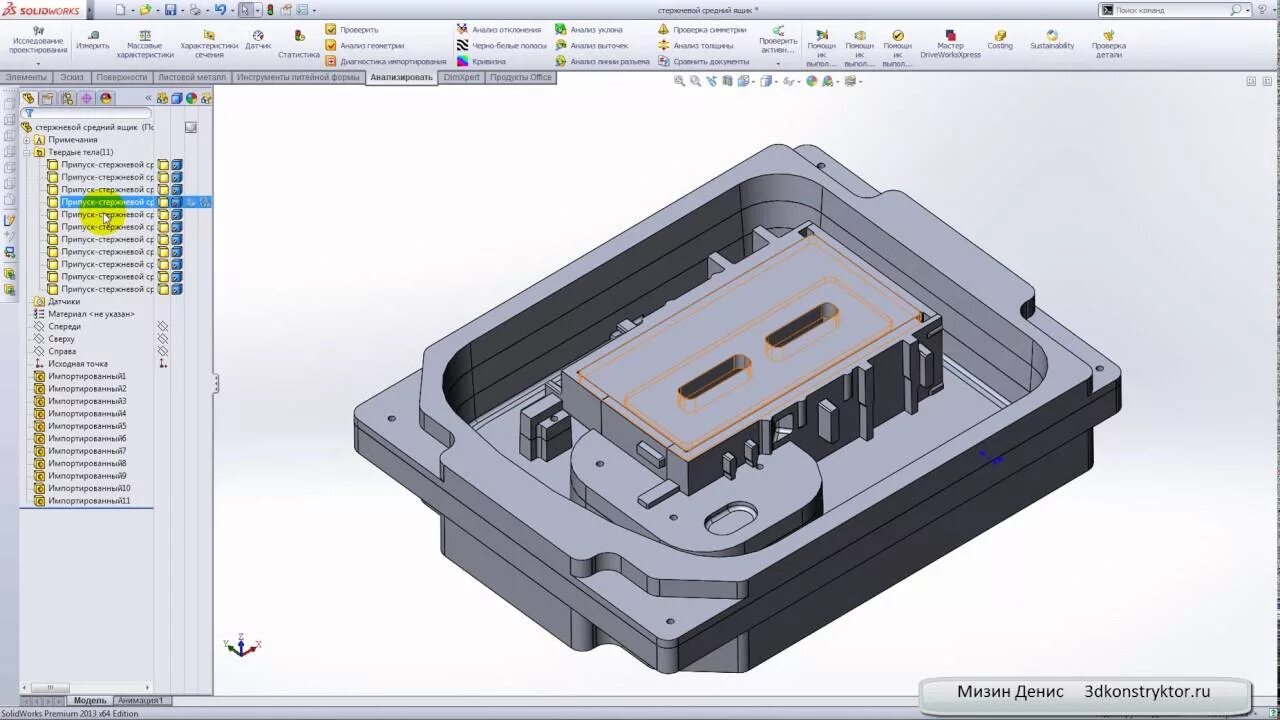Open Проверить активн... dropdown arrow
This screenshot has height=720, width=1280.
pos(778,63)
